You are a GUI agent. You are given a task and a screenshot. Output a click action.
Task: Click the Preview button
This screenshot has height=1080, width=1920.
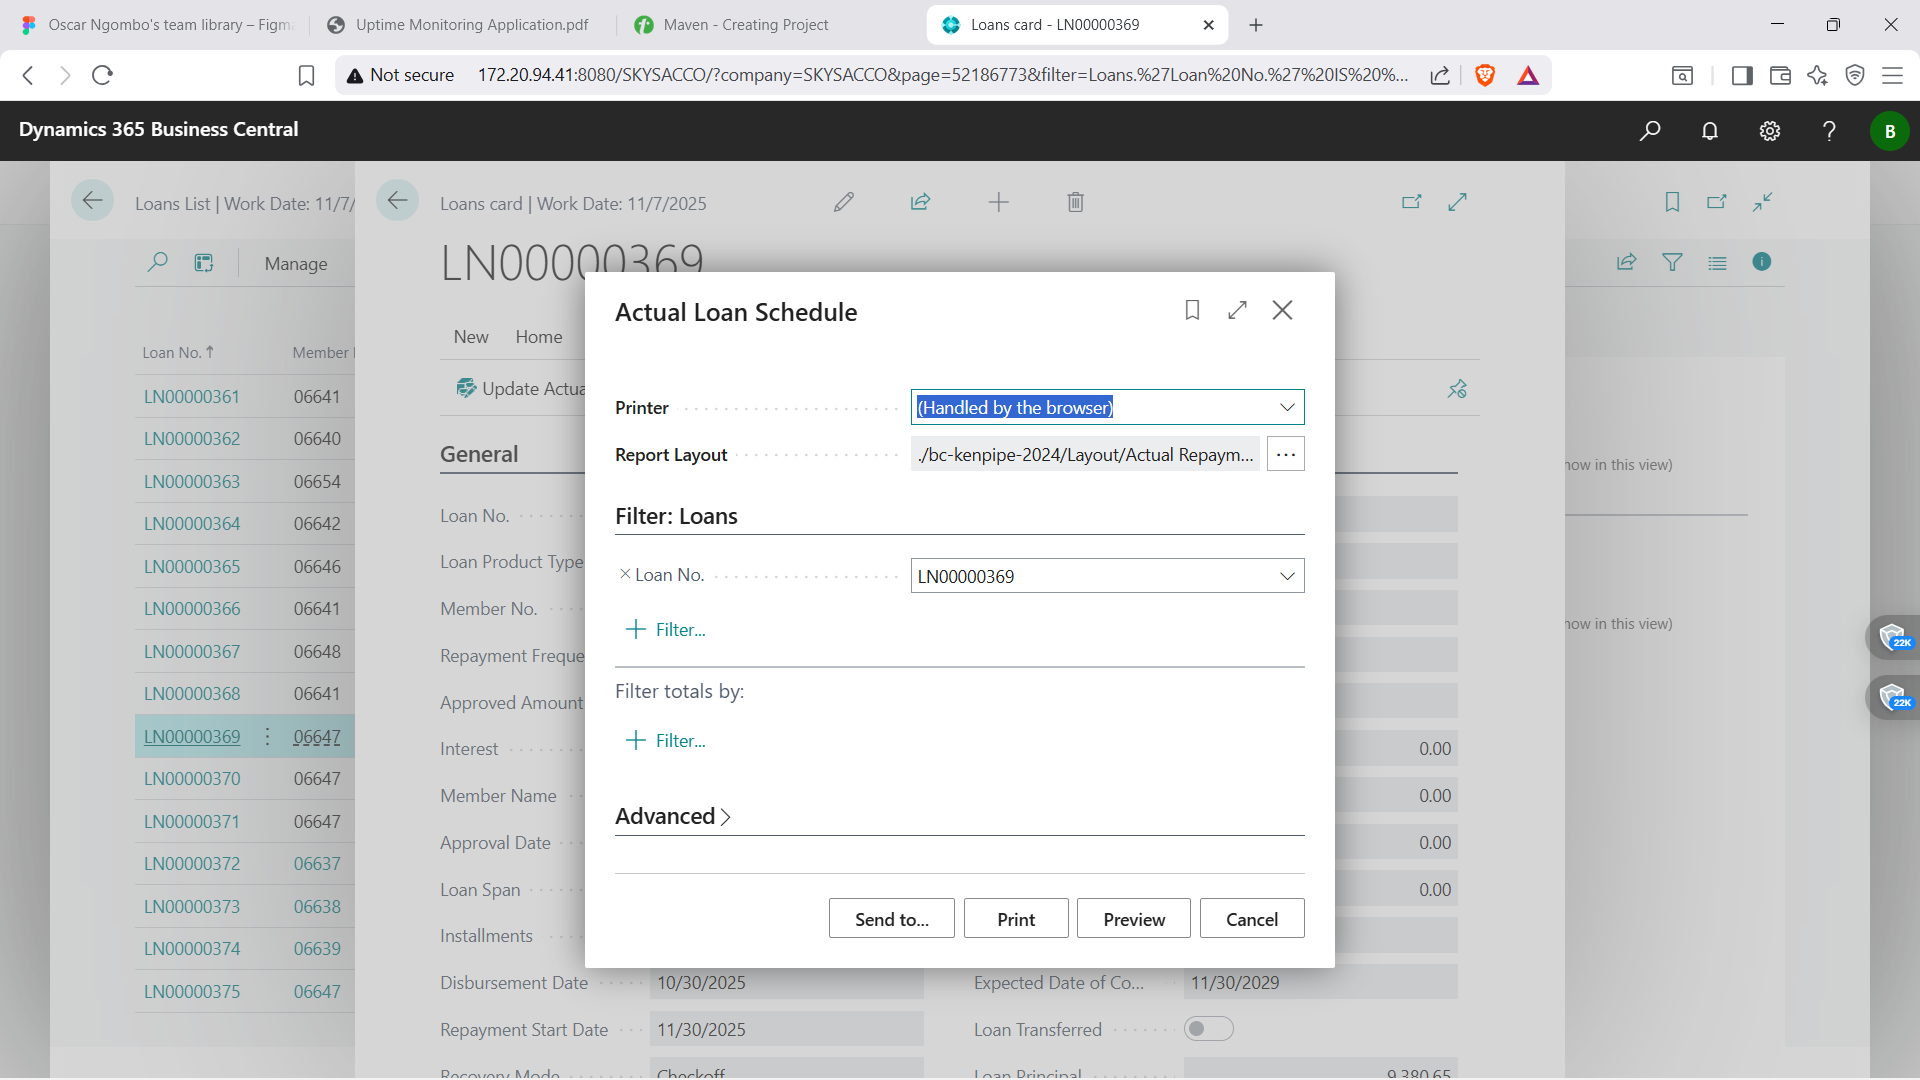coord(1133,919)
